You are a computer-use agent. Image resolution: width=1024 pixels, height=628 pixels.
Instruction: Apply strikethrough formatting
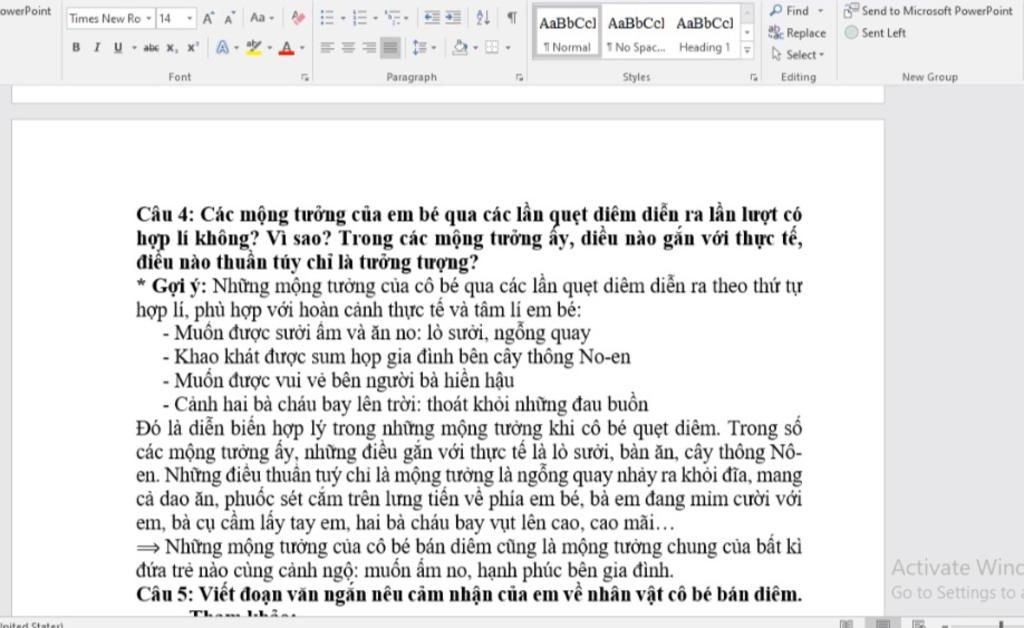tap(151, 48)
